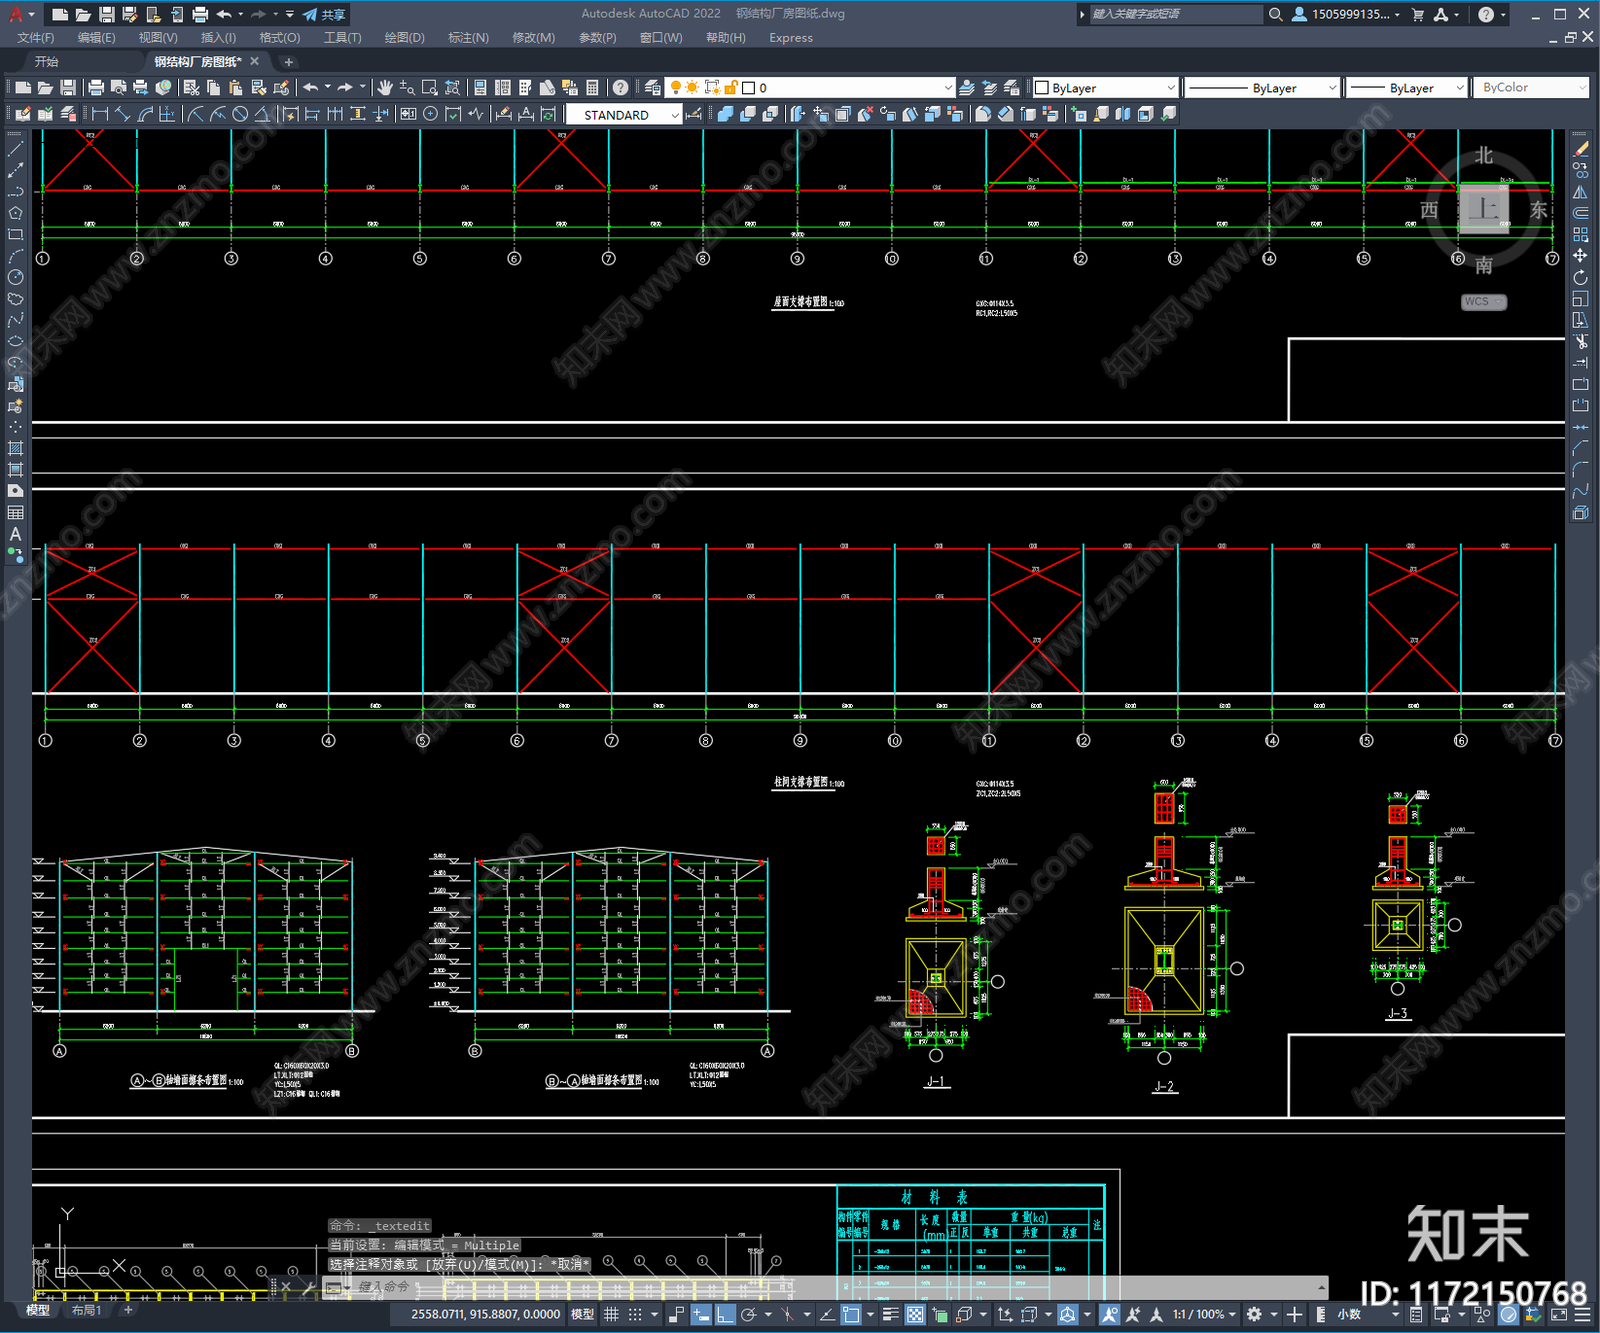Open the Plot printer icon in Standard toolbar

96,88
